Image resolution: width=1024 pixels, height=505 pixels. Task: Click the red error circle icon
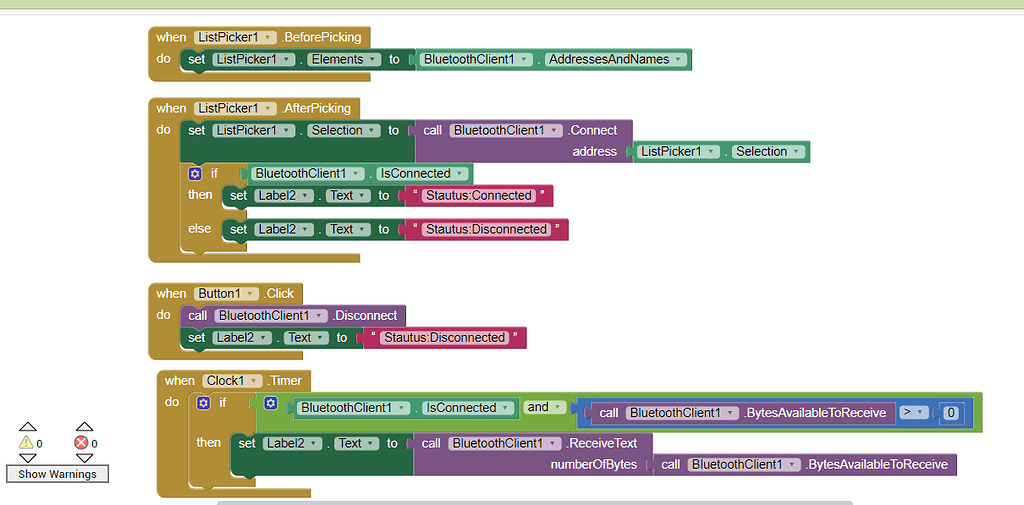coord(81,442)
